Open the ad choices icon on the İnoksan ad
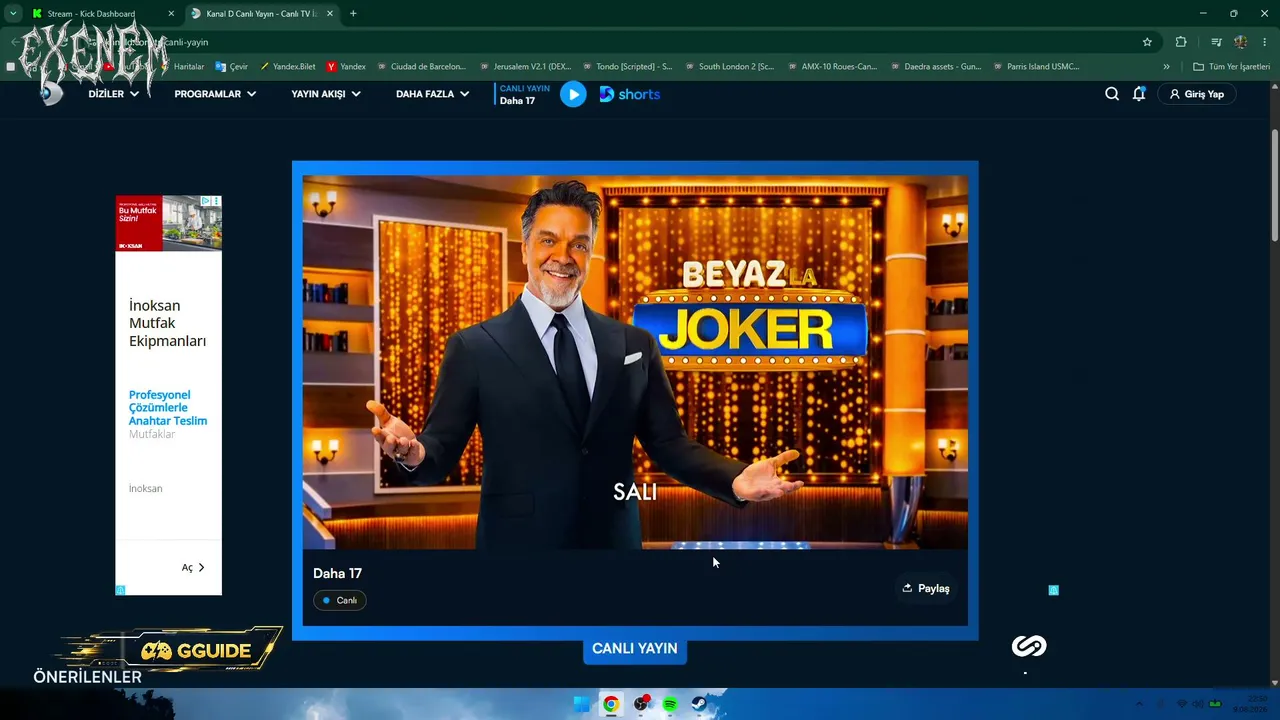This screenshot has width=1280, height=720. 205,201
